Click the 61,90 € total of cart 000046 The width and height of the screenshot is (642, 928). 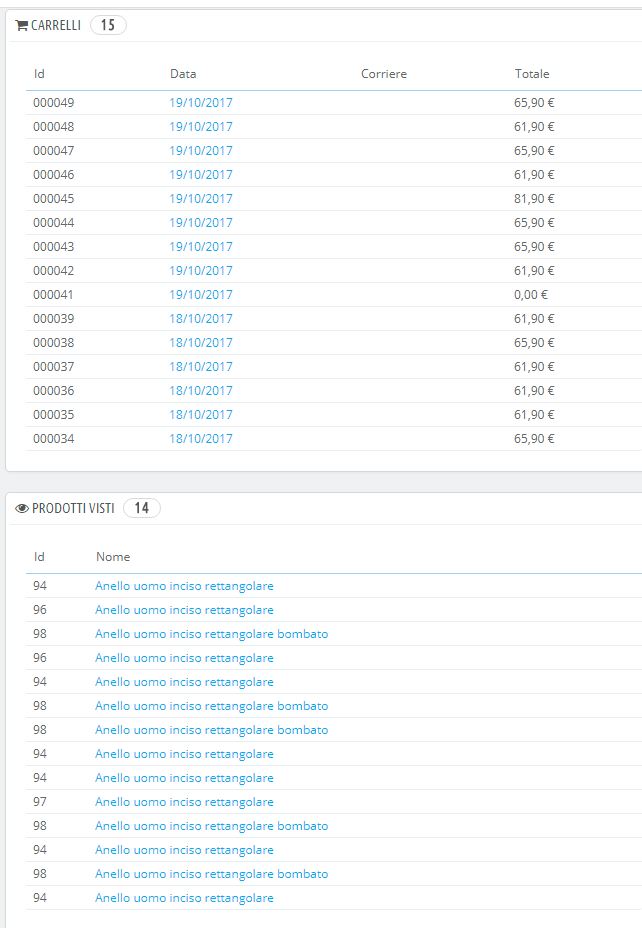click(x=534, y=175)
